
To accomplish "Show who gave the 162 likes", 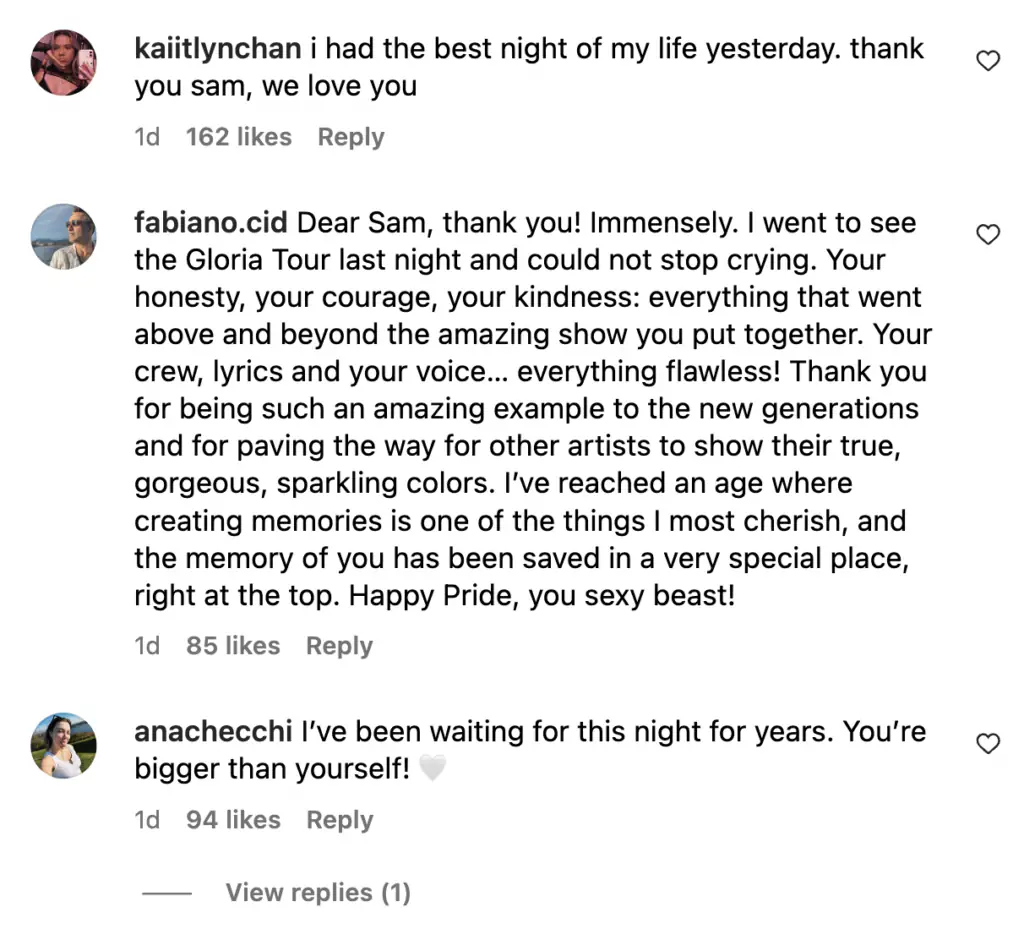I will pyautogui.click(x=239, y=137).
